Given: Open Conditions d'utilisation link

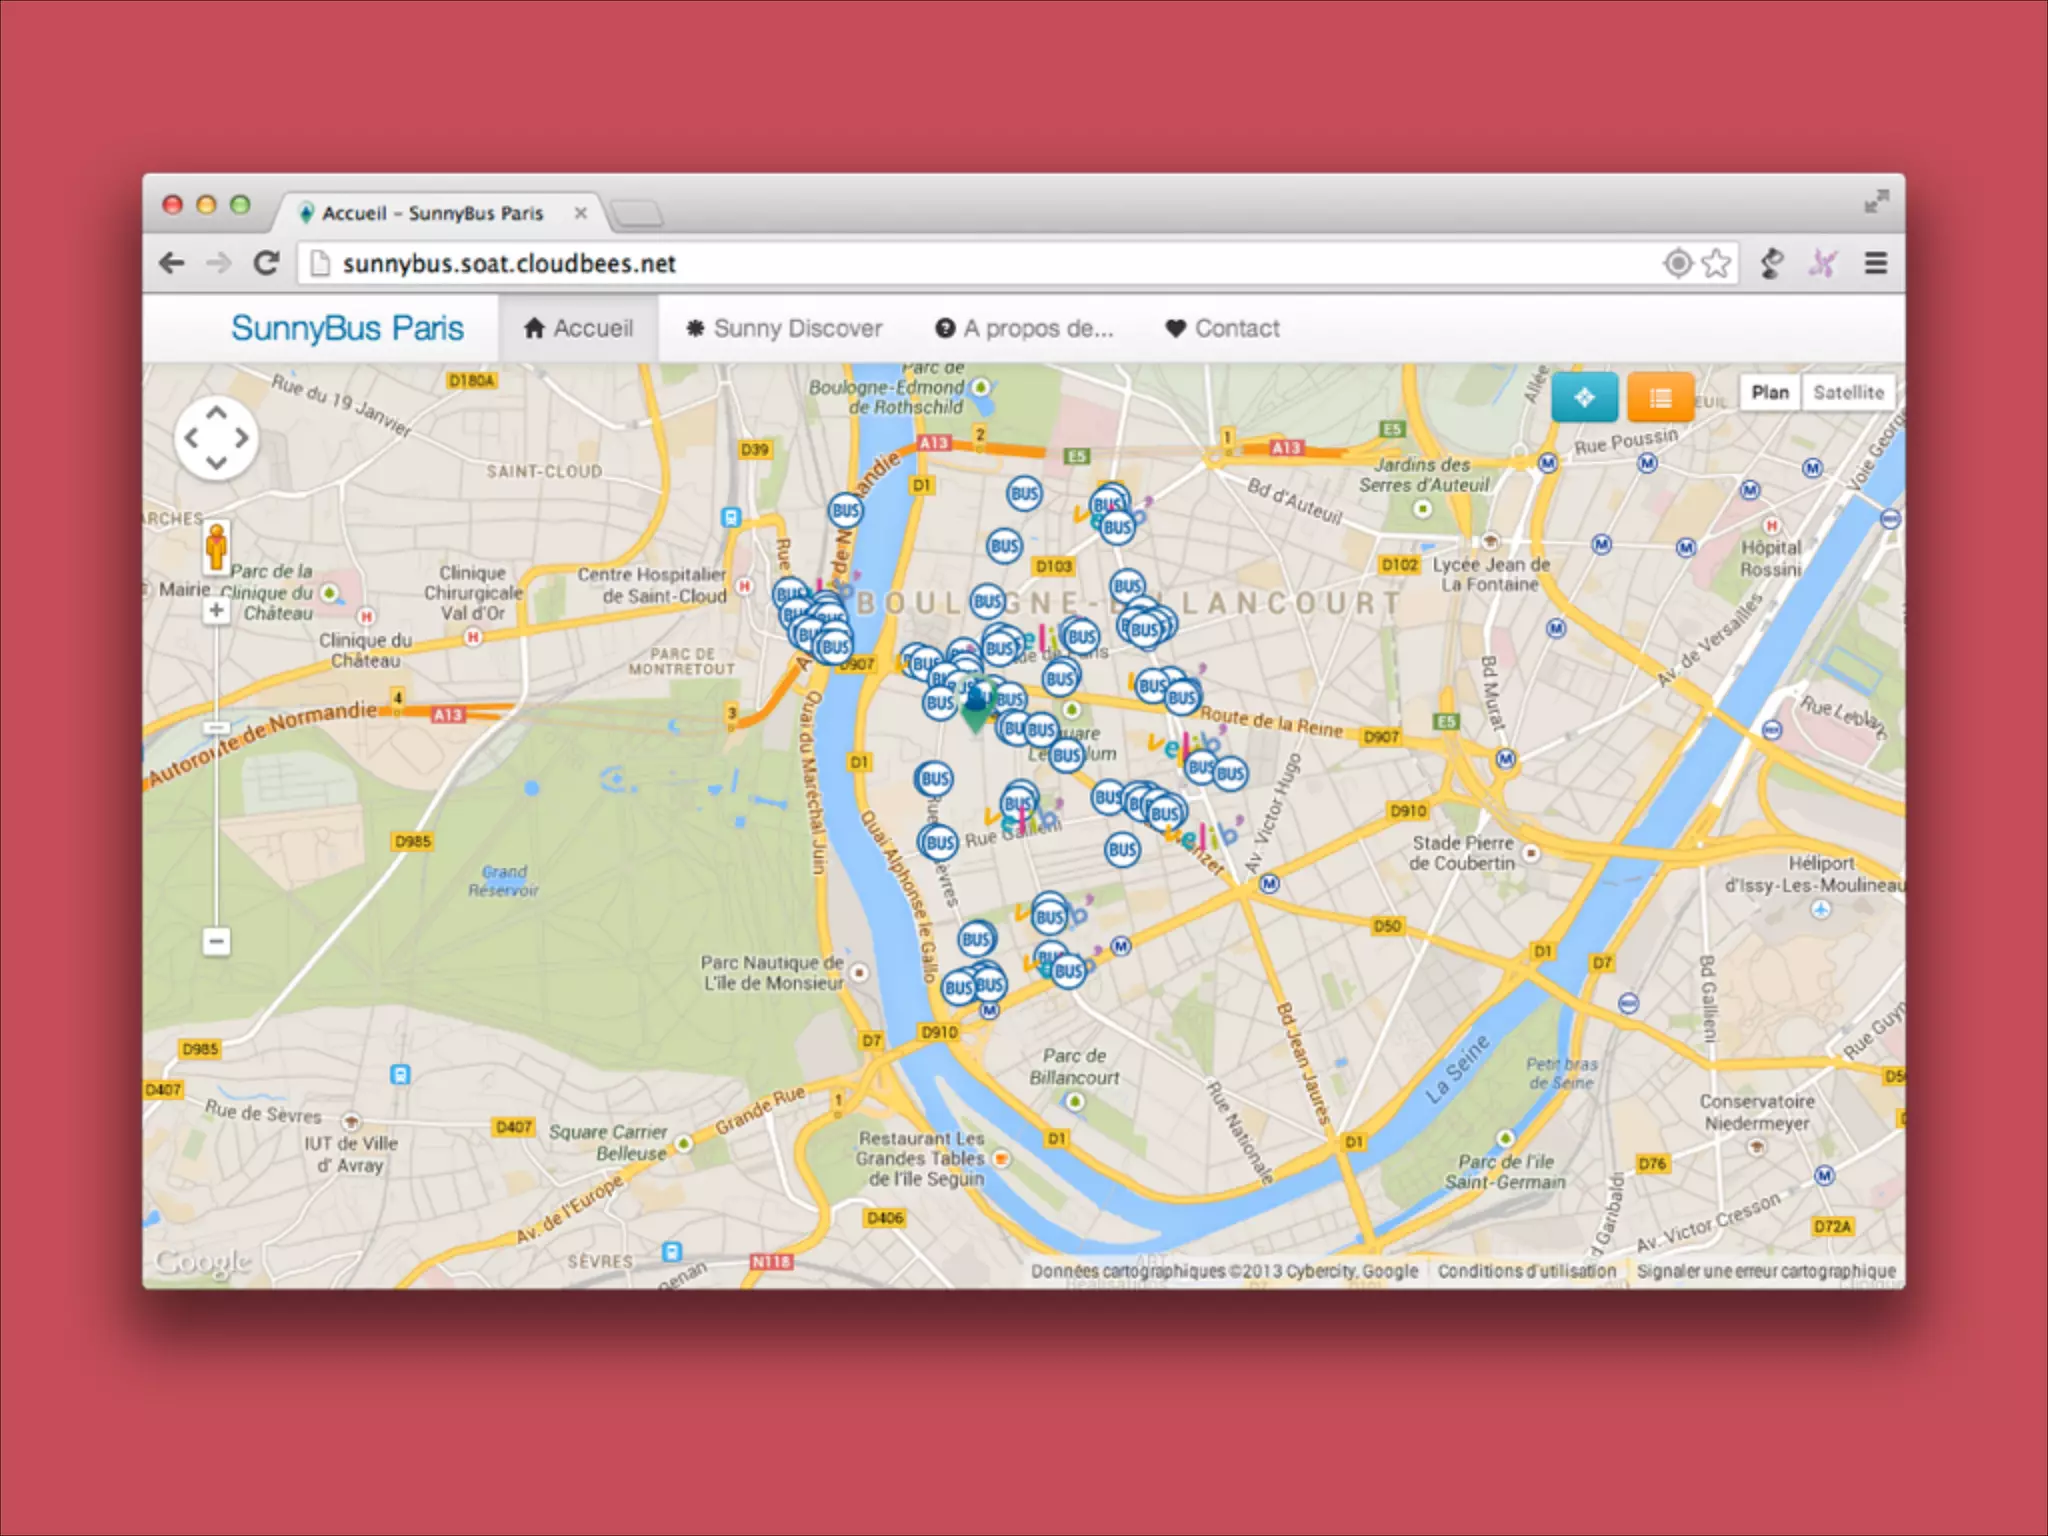Looking at the screenshot, I should [x=1526, y=1271].
